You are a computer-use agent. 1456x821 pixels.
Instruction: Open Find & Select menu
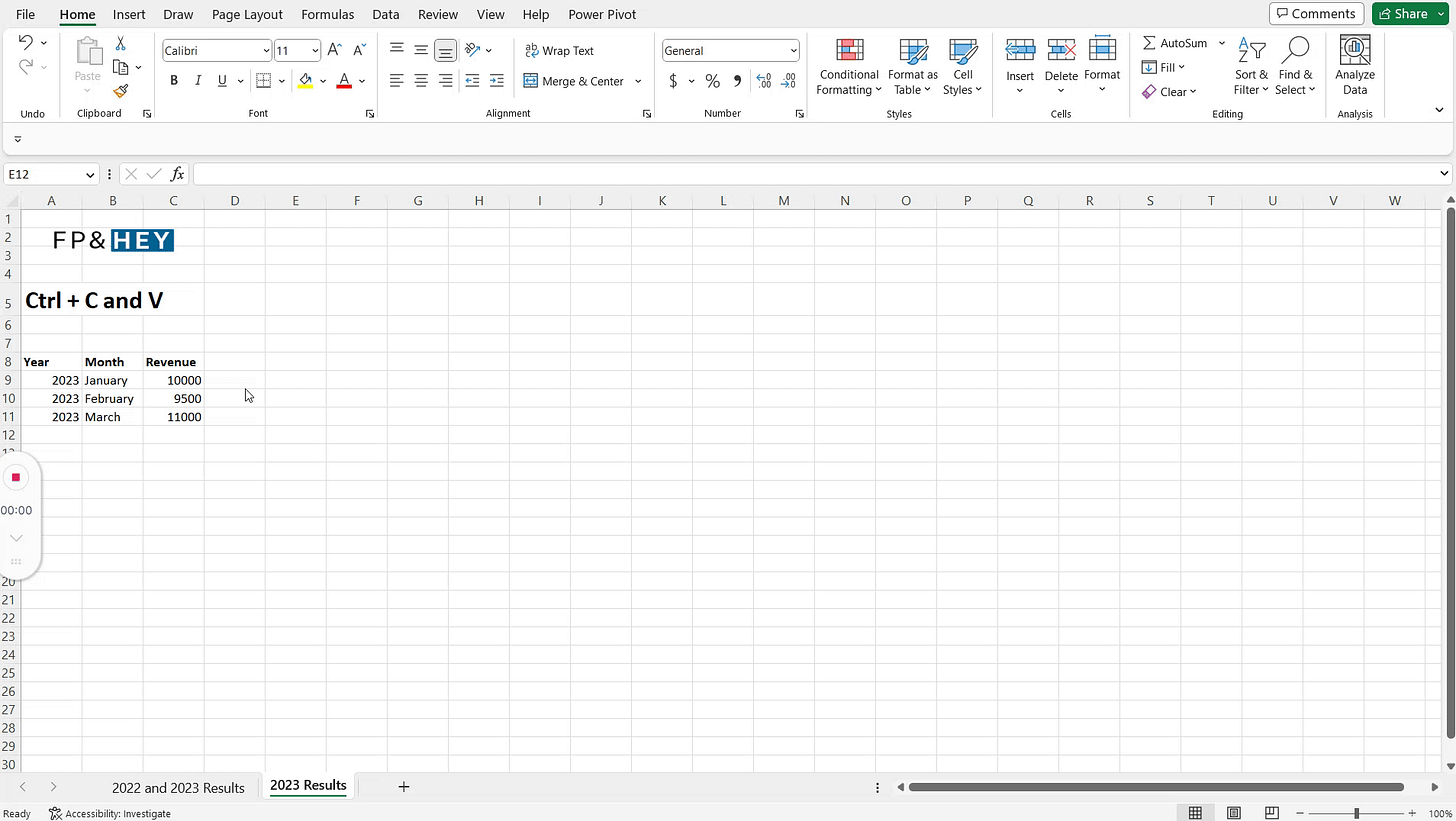(x=1295, y=67)
